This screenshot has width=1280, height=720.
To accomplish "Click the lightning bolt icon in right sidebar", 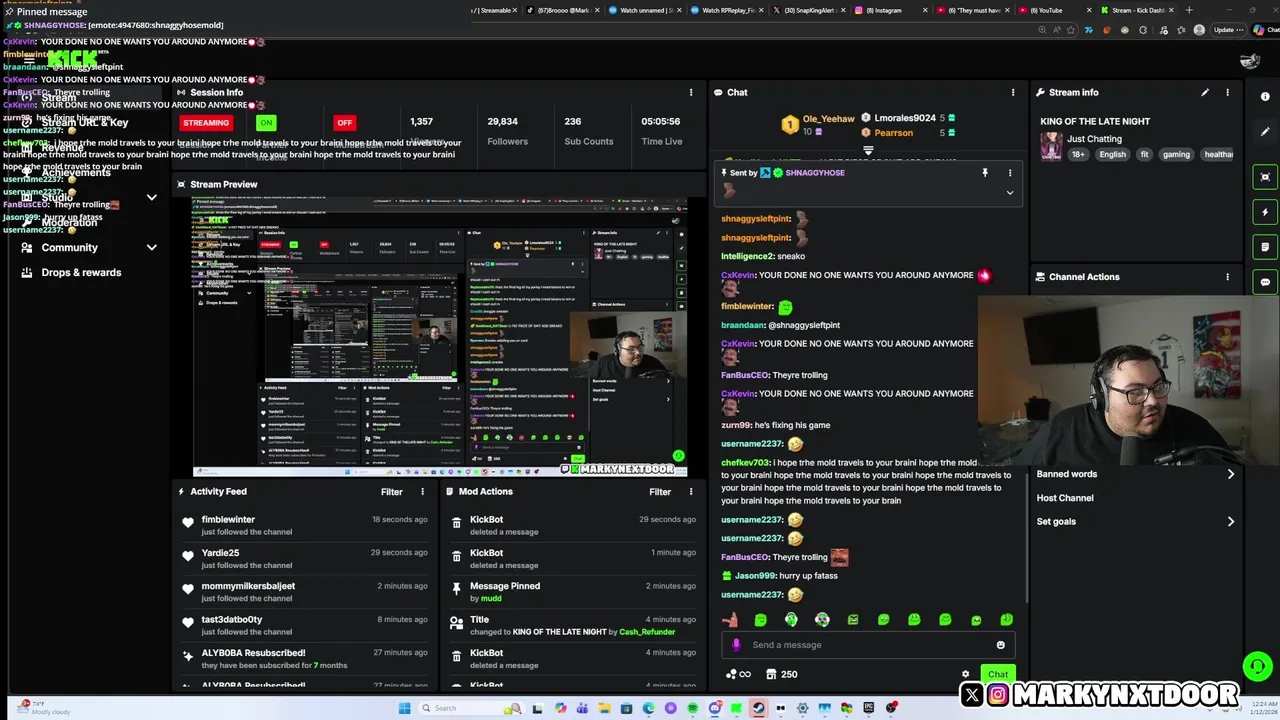I will click(x=1265, y=212).
